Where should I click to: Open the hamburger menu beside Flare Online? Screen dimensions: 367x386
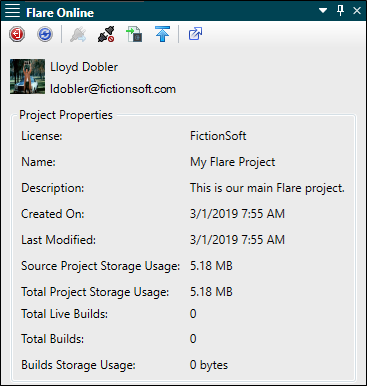pos(12,11)
